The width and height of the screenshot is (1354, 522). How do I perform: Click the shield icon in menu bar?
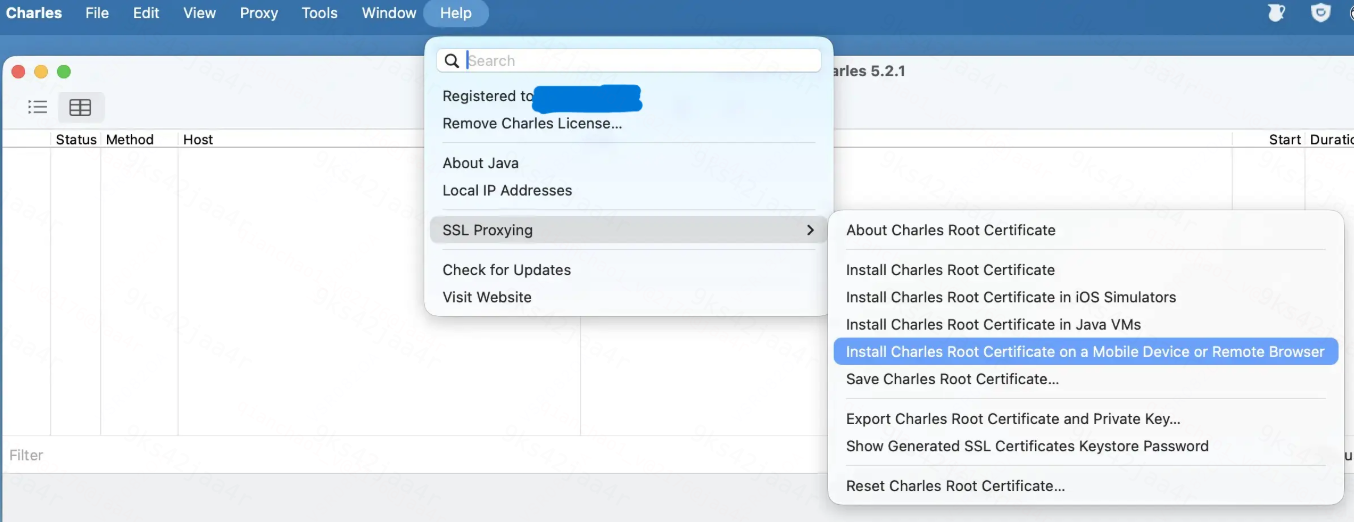[1321, 13]
